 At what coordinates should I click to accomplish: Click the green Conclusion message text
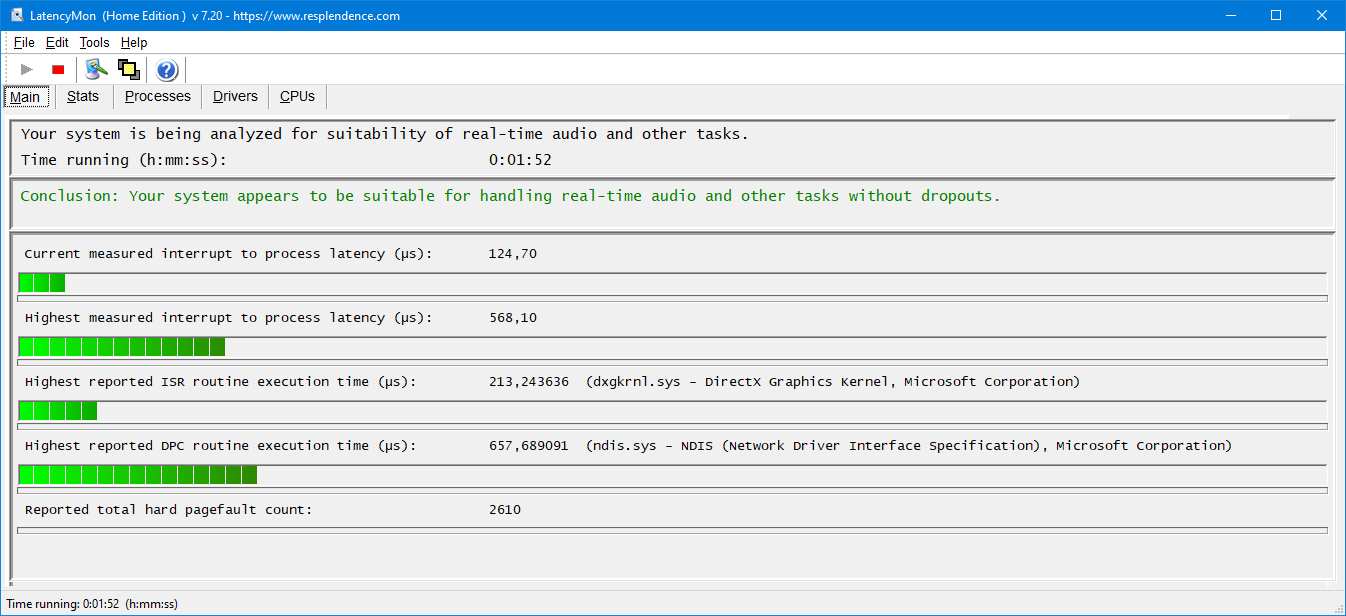click(x=510, y=196)
